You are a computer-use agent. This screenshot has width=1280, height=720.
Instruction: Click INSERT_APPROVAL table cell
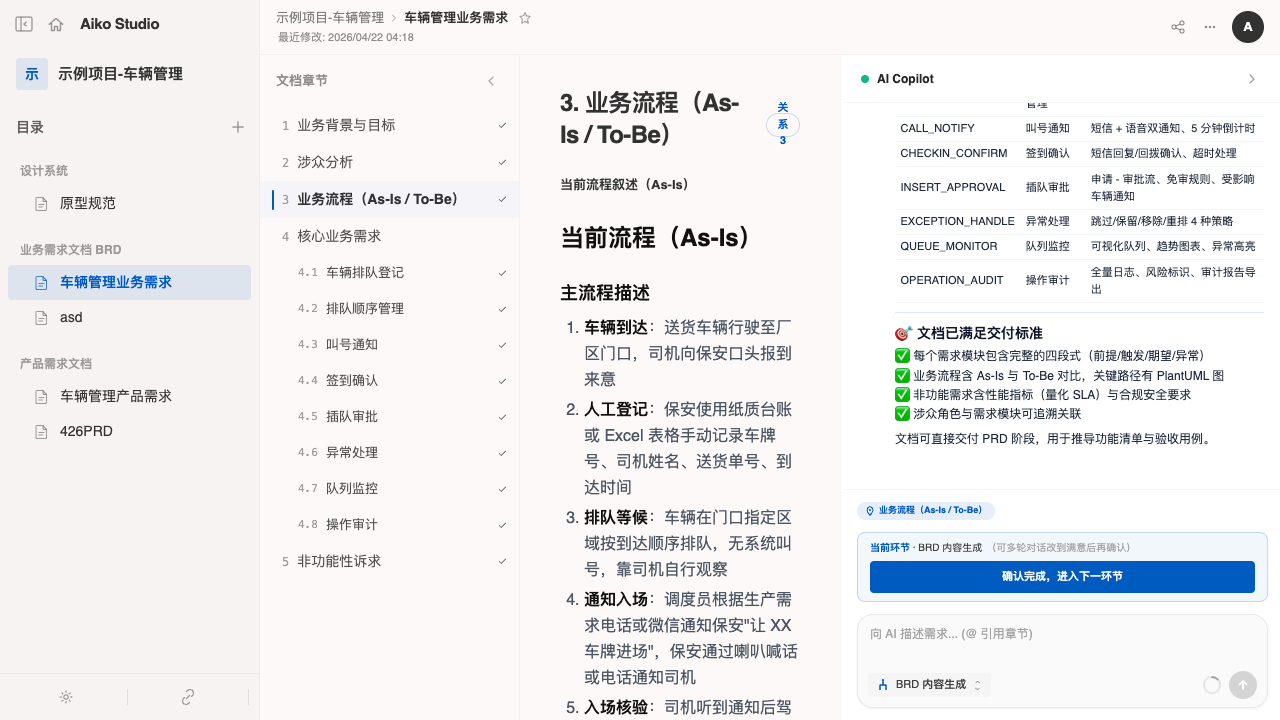click(953, 188)
